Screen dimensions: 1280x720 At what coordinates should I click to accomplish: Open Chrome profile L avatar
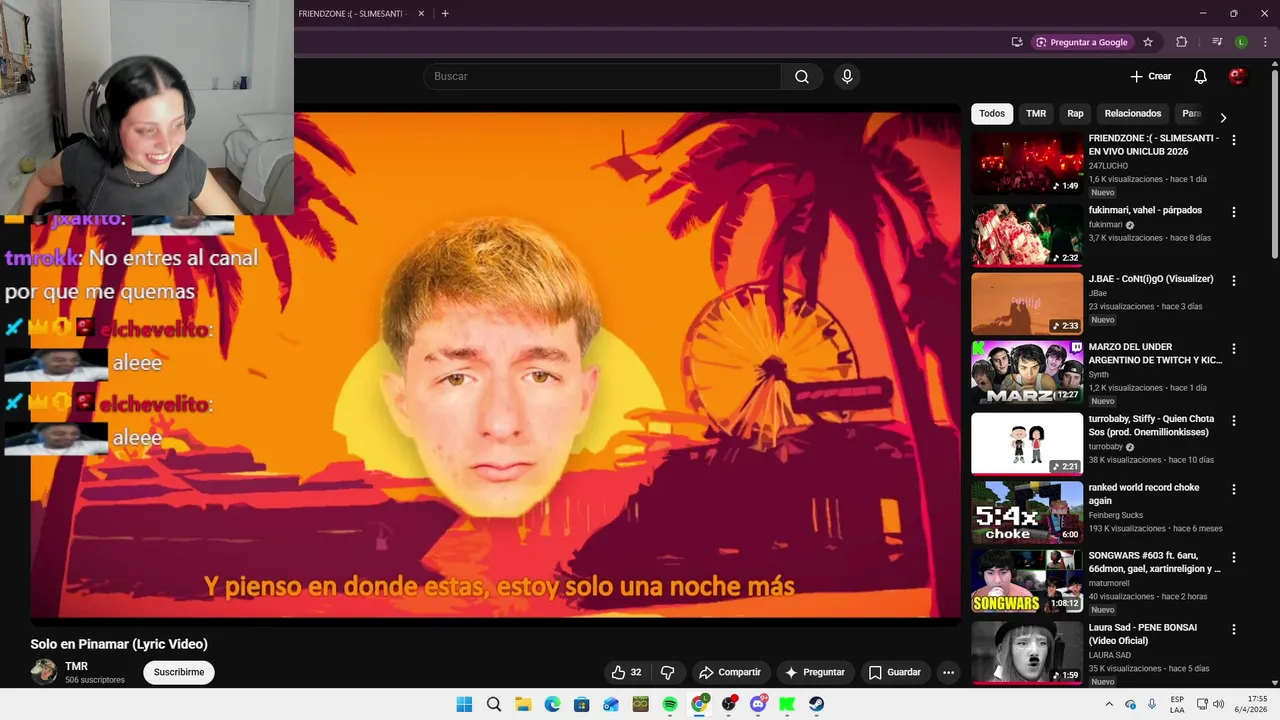1241,42
